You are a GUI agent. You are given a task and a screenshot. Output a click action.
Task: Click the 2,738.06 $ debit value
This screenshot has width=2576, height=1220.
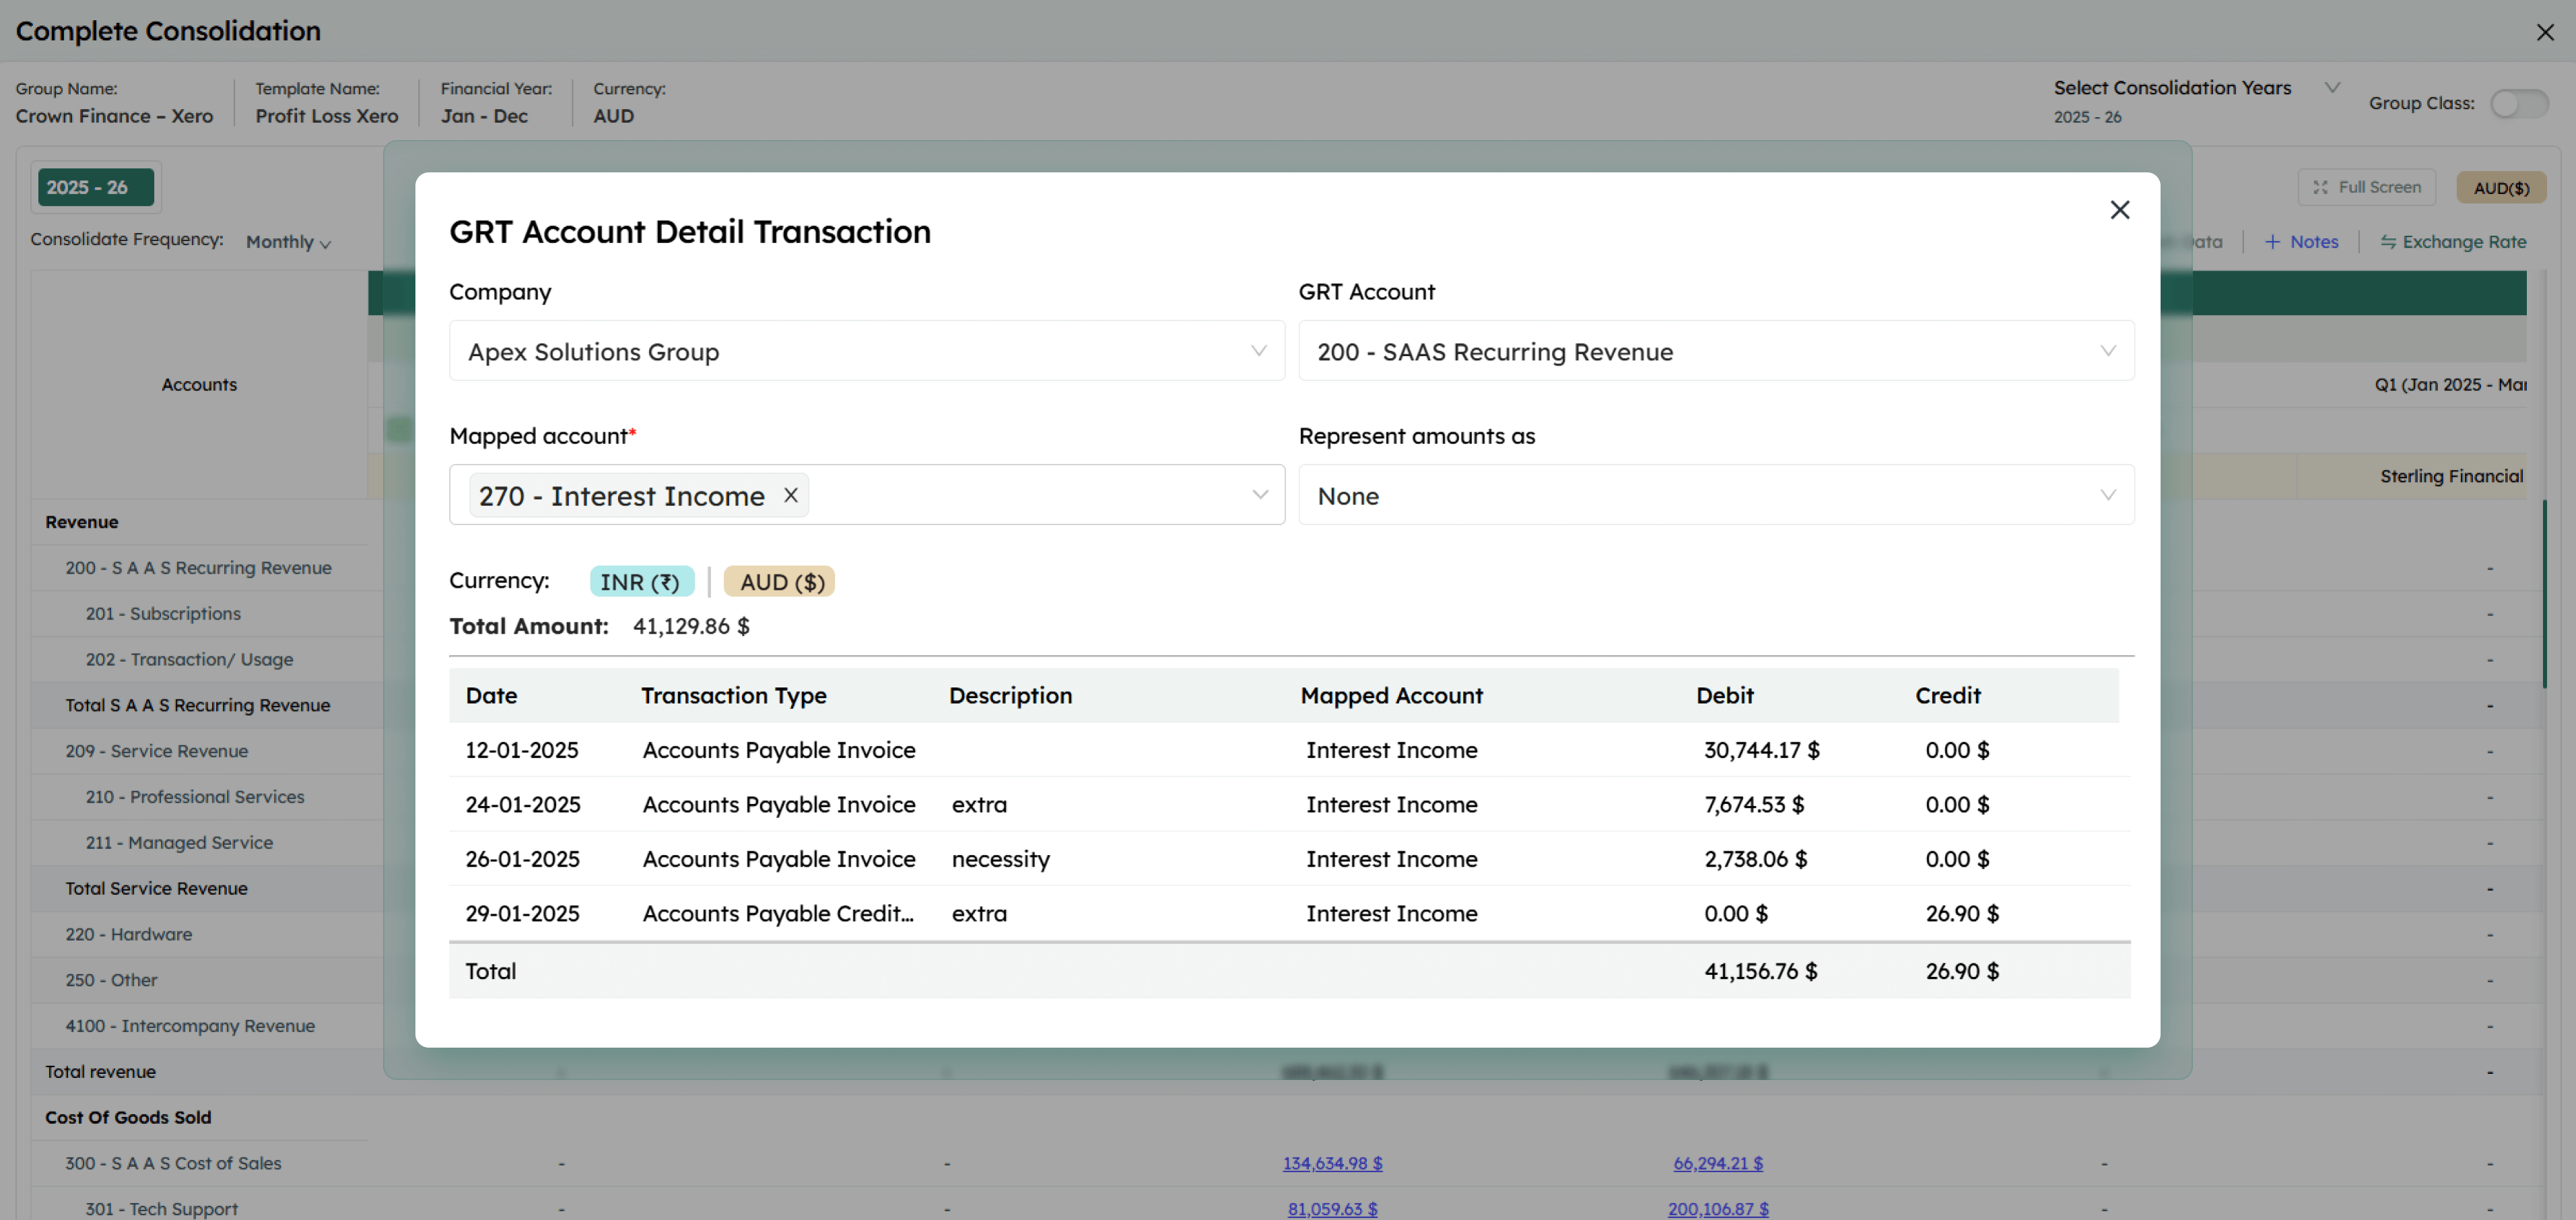pos(1755,860)
